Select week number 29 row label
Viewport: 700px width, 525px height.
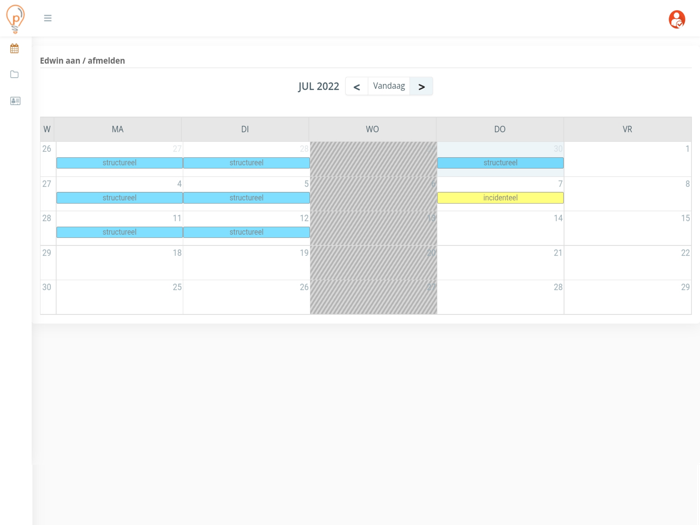click(x=47, y=253)
